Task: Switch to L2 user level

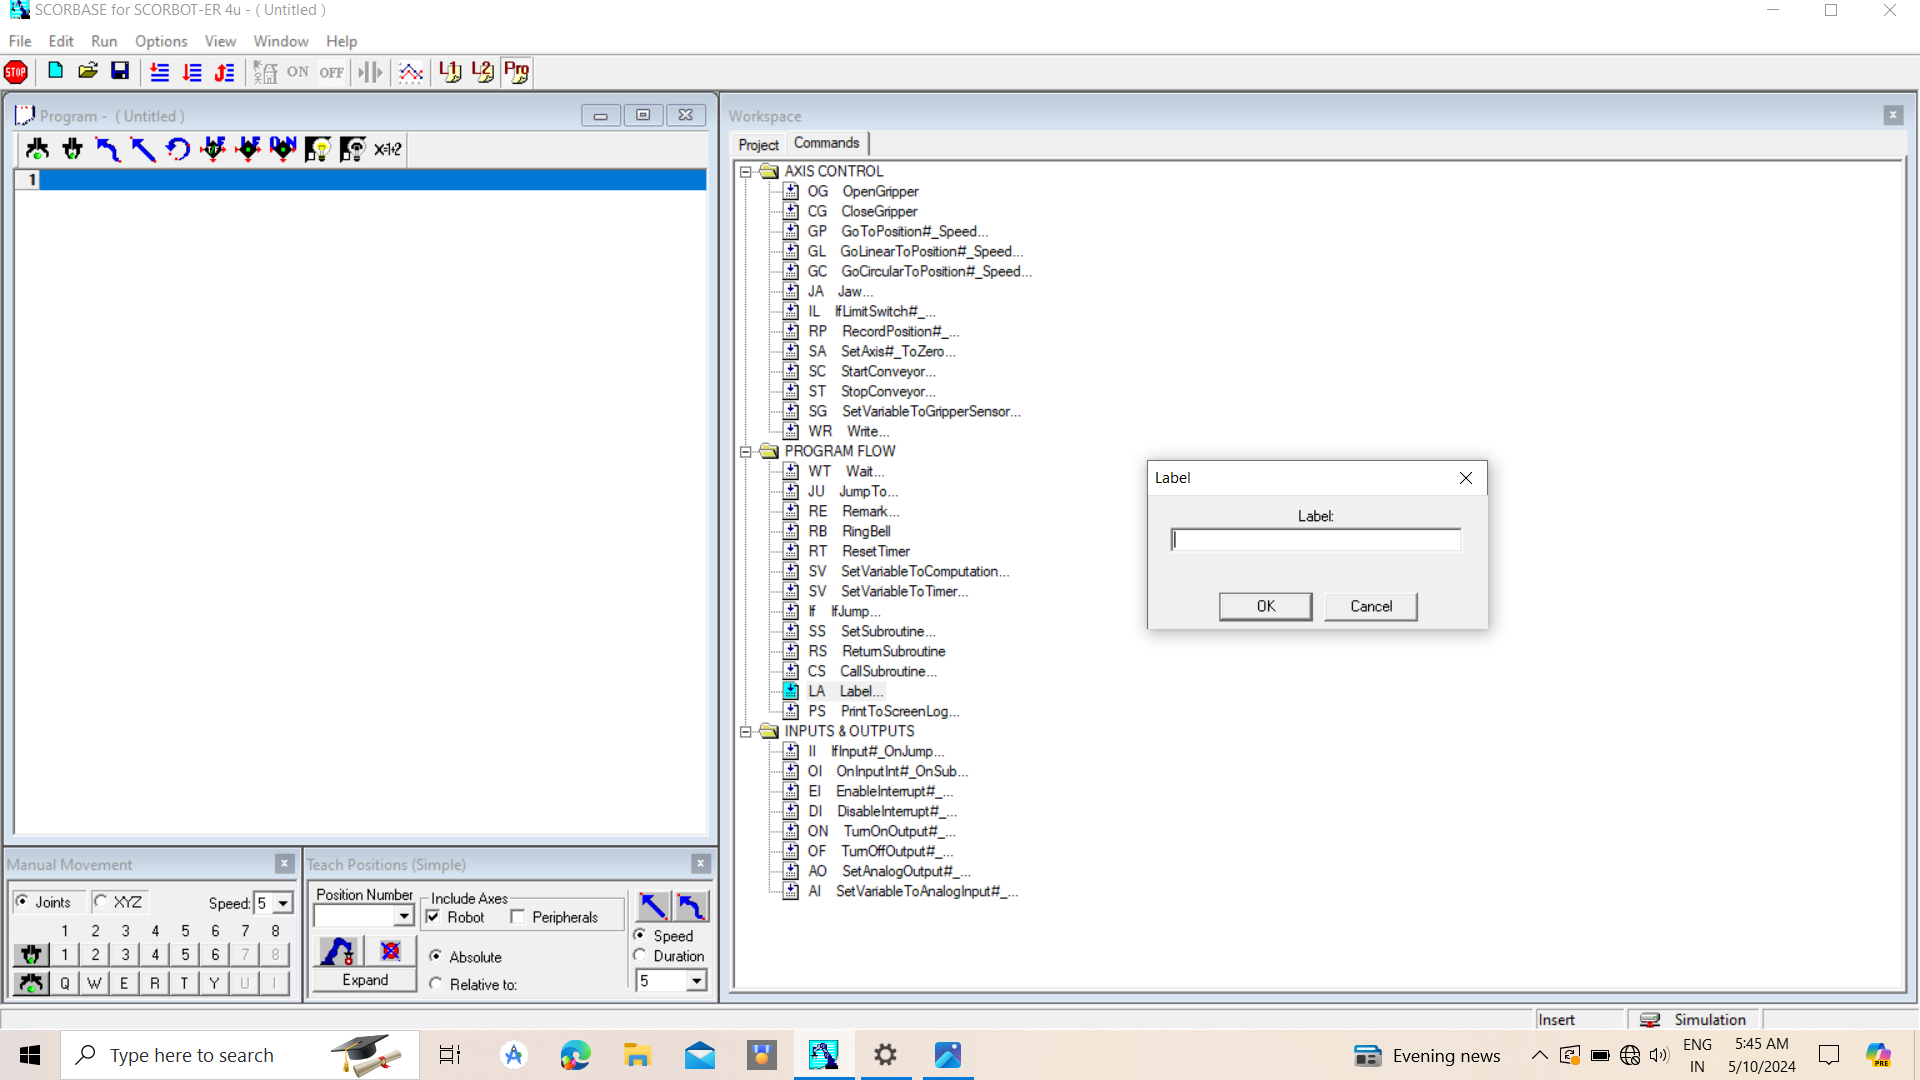Action: (x=483, y=72)
